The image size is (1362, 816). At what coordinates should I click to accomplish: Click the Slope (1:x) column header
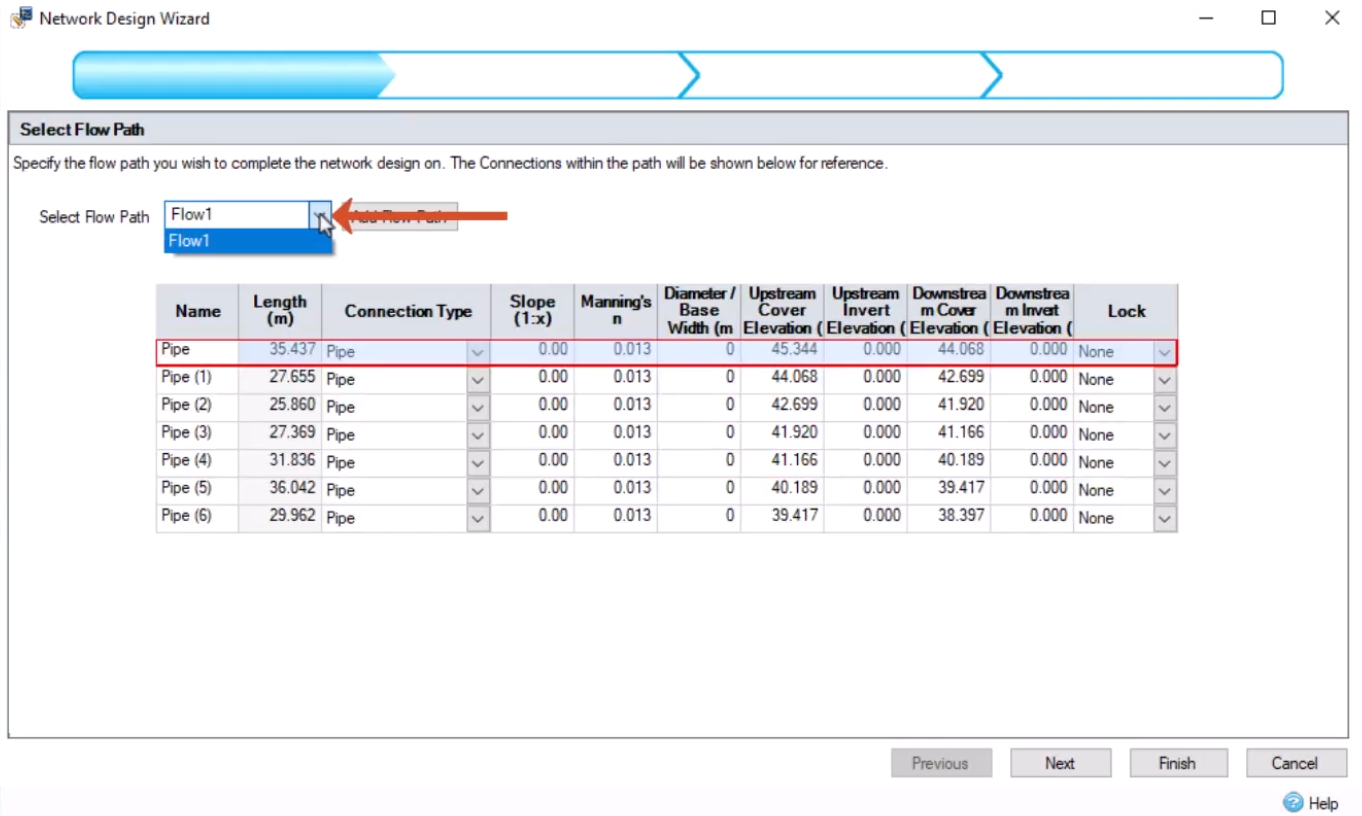pyautogui.click(x=532, y=311)
